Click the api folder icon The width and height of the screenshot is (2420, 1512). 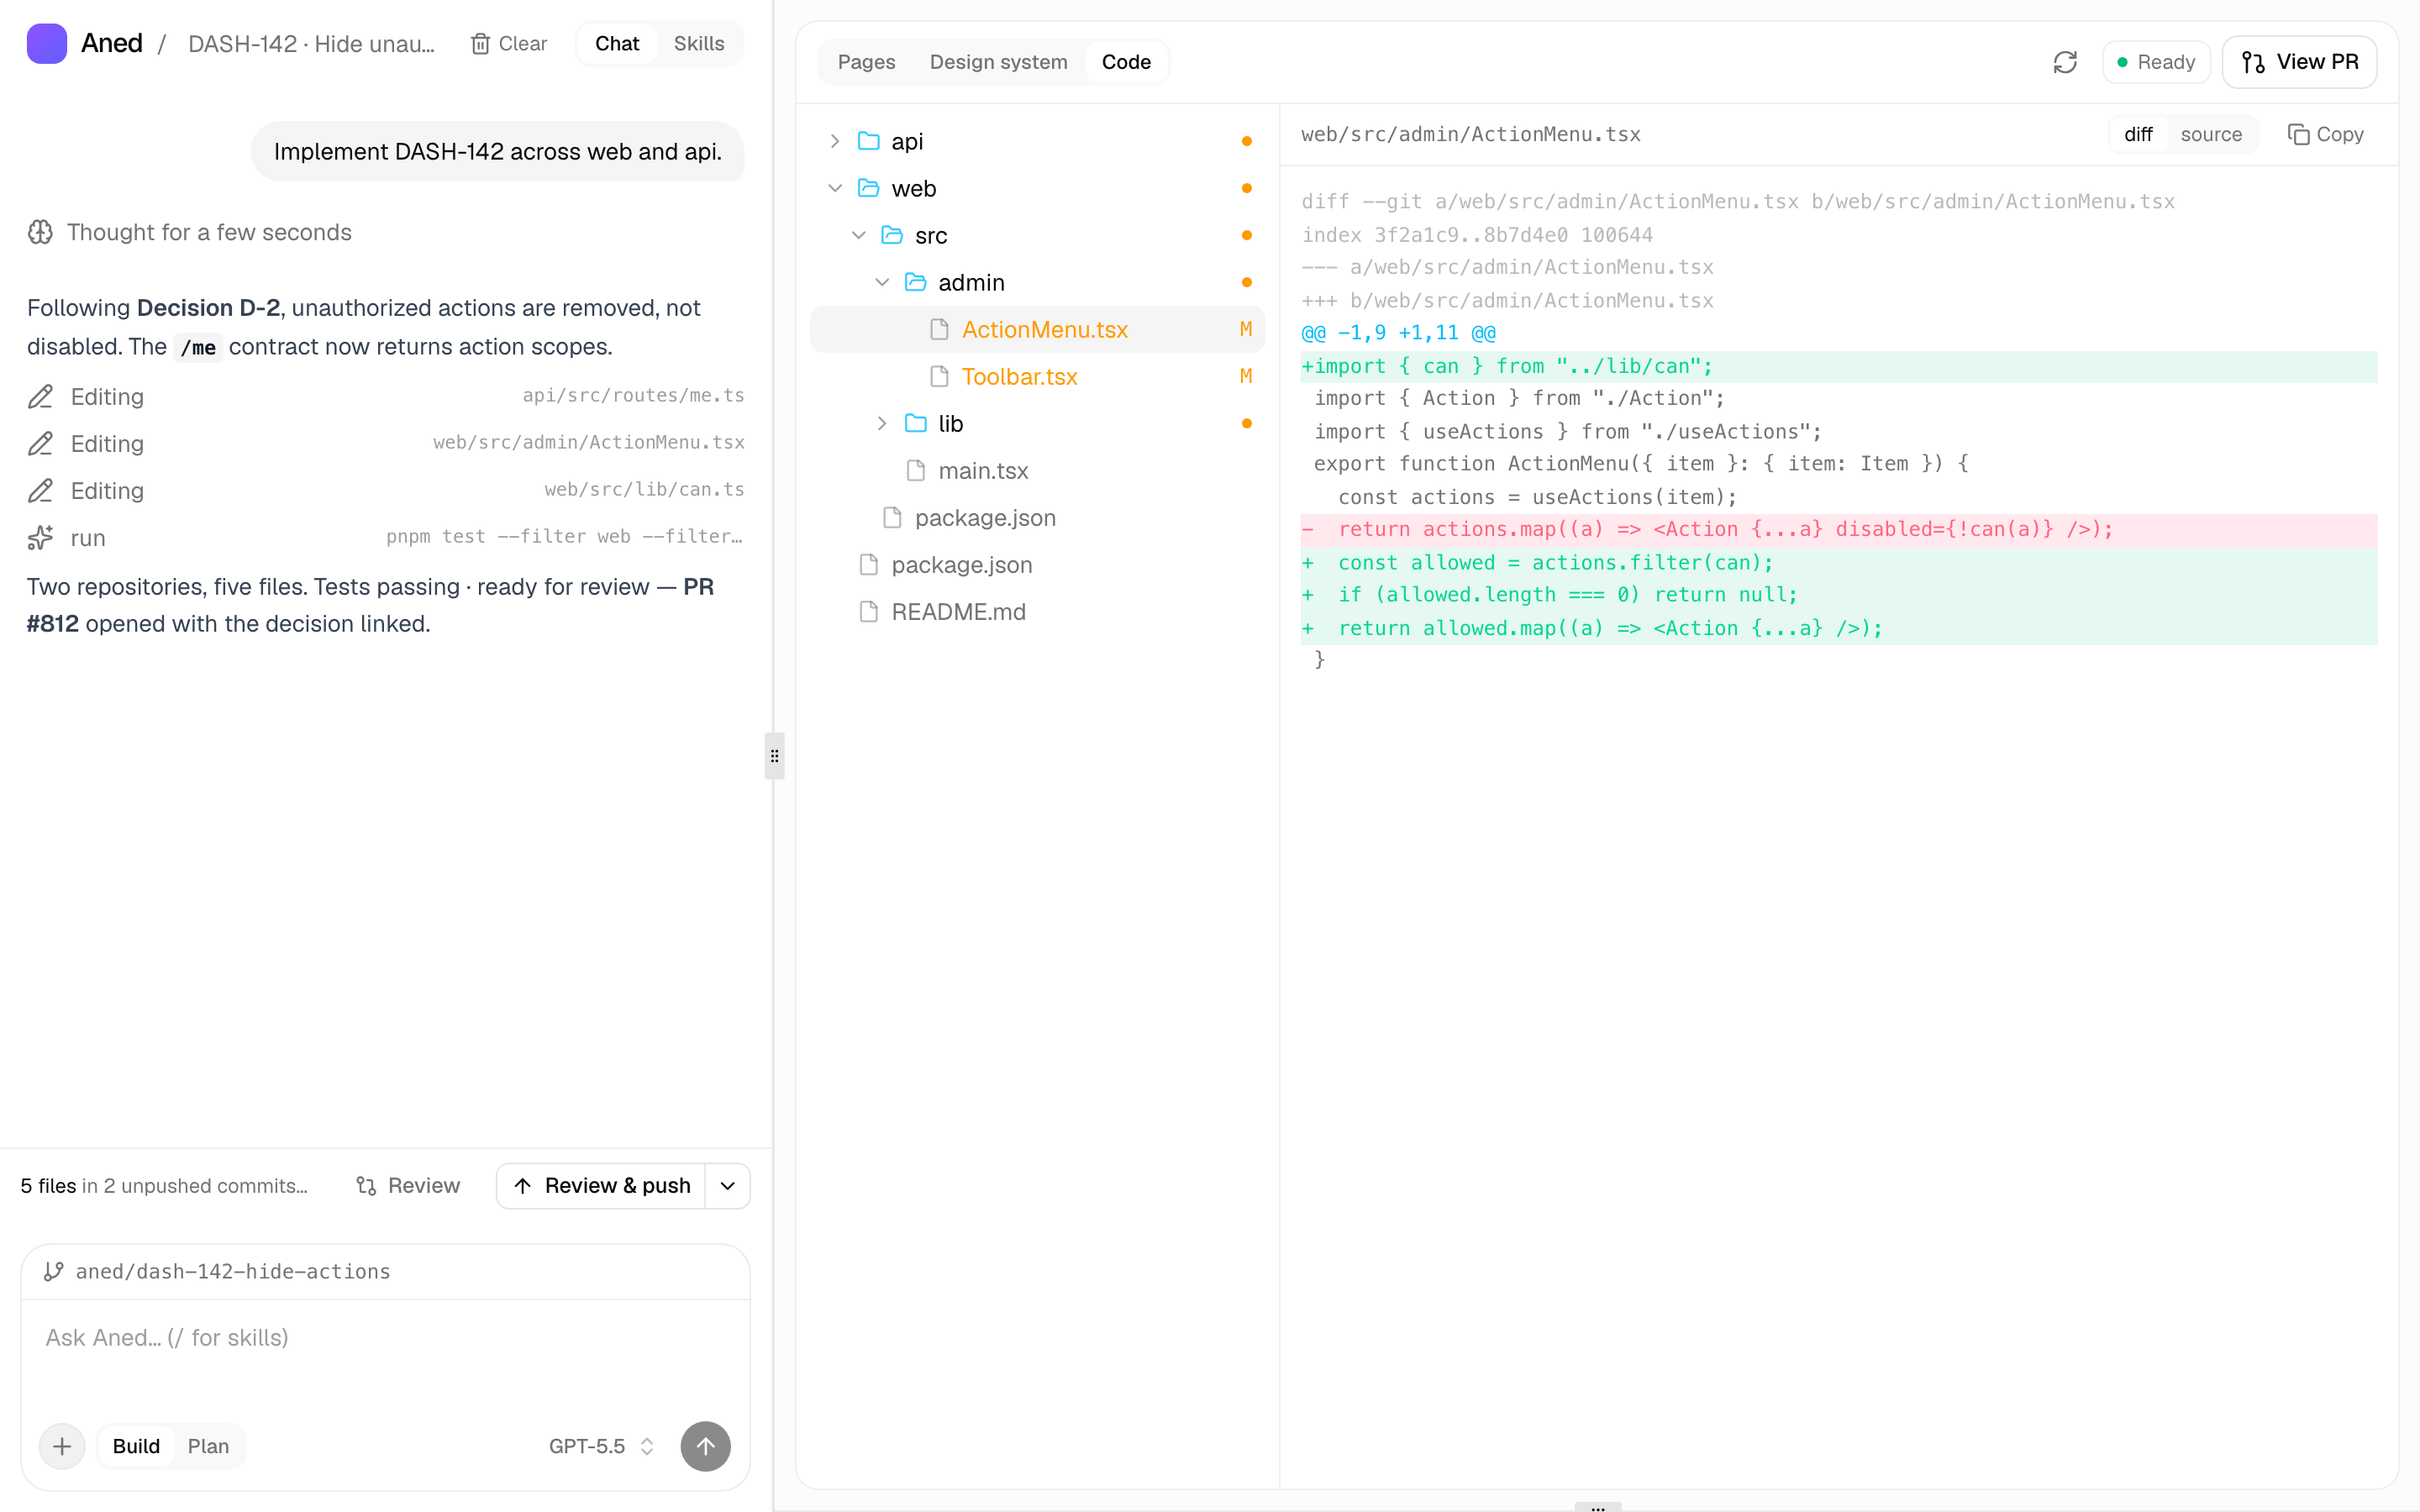click(868, 141)
